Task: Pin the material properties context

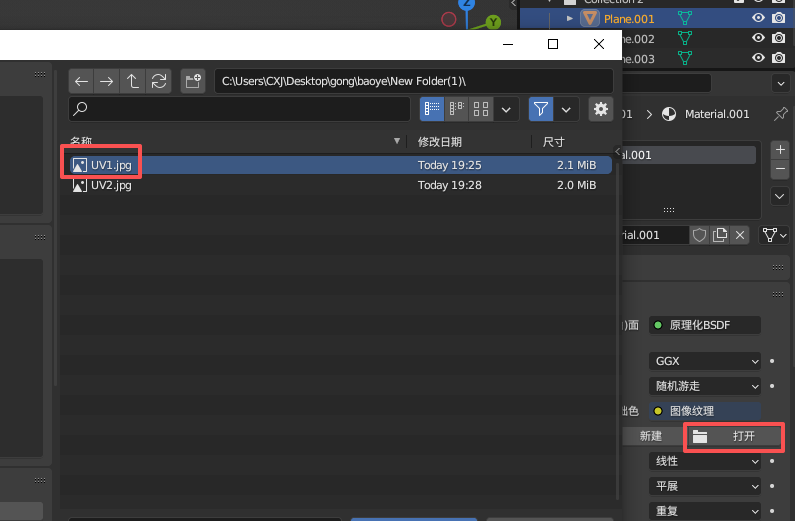Action: (780, 114)
